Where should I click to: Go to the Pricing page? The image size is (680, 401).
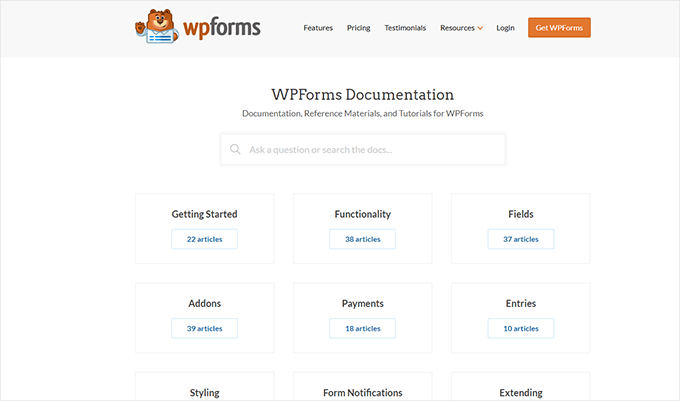coord(358,28)
